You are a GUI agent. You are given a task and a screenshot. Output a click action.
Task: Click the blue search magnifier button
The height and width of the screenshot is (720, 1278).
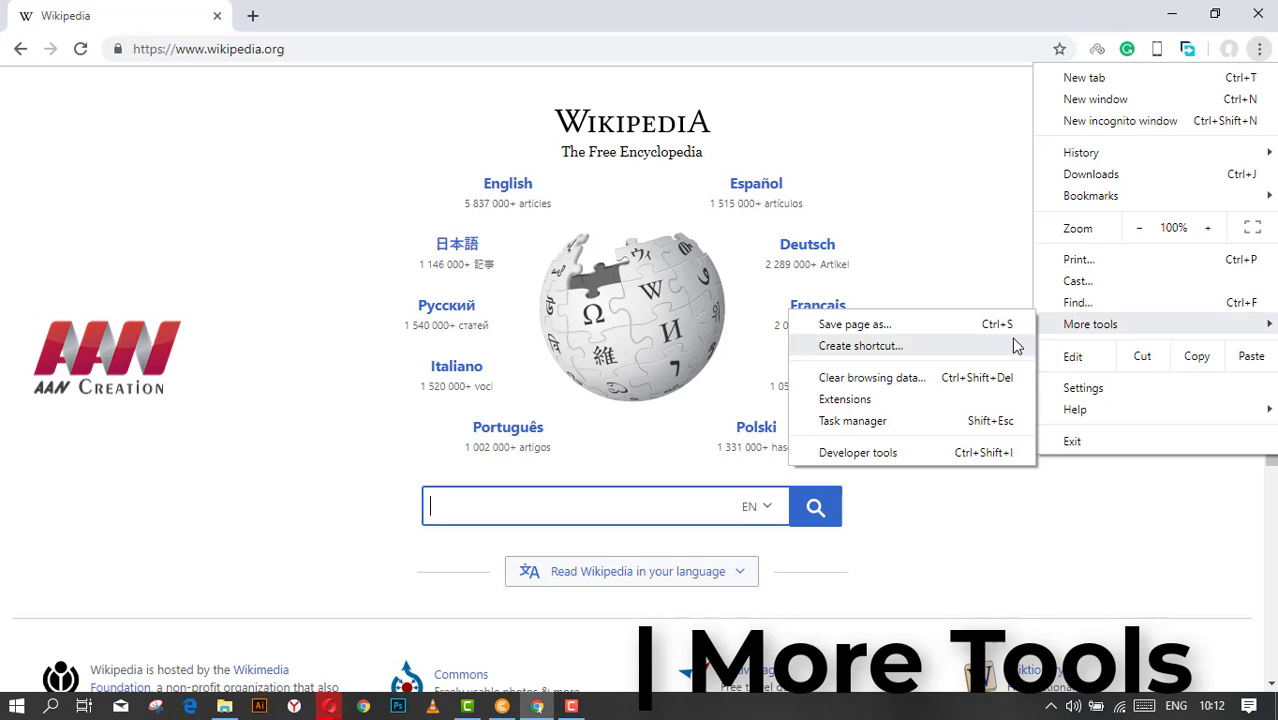tap(815, 507)
